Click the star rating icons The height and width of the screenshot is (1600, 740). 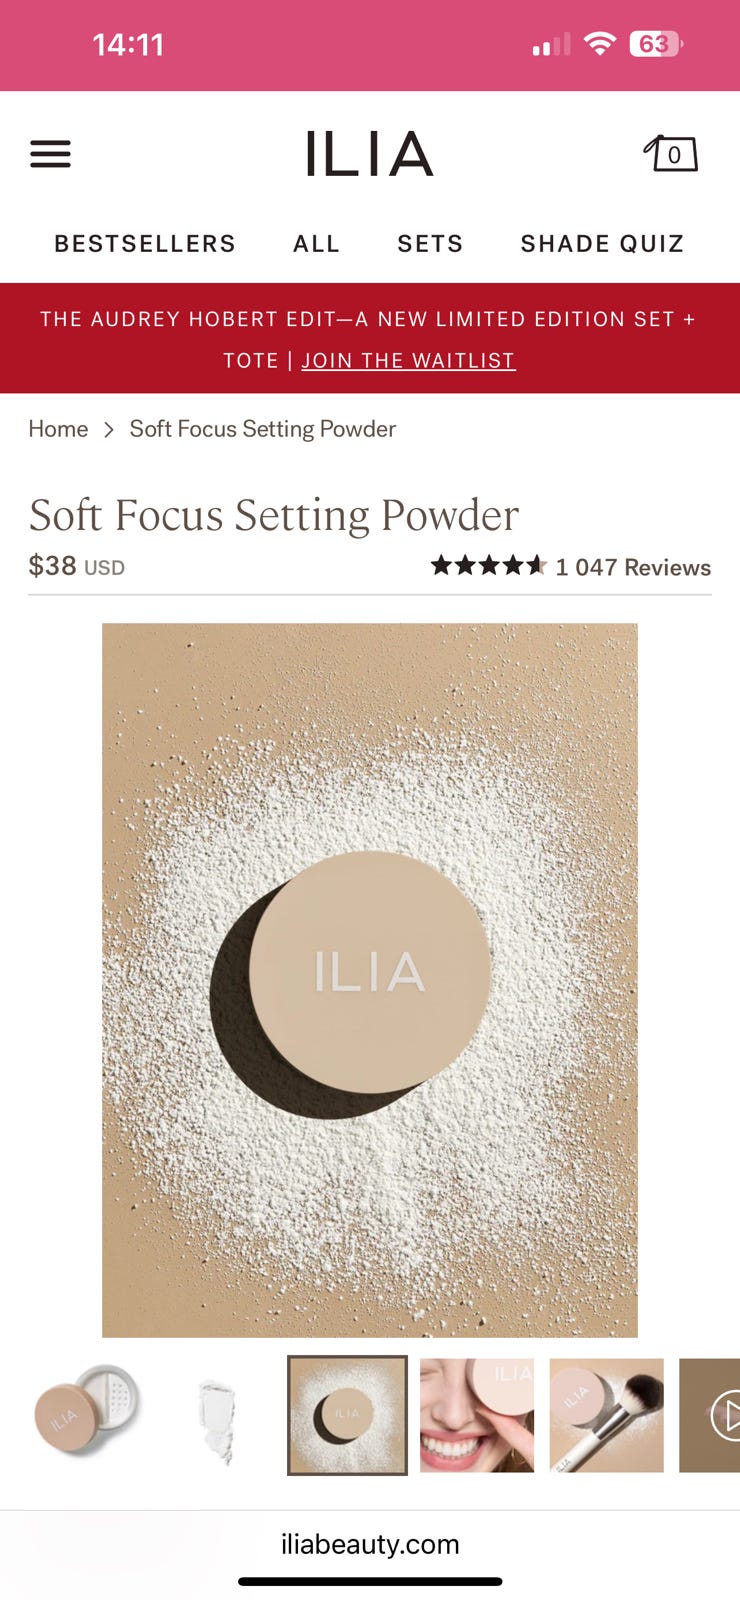tap(489, 566)
